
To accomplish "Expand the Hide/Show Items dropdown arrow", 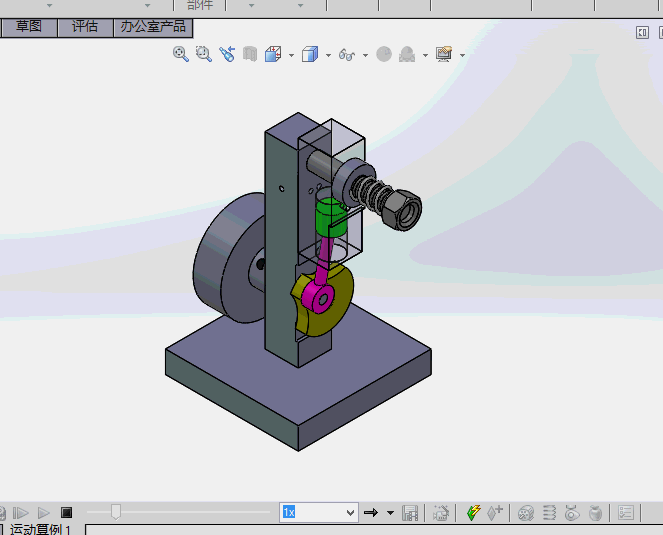I will click(x=365, y=55).
